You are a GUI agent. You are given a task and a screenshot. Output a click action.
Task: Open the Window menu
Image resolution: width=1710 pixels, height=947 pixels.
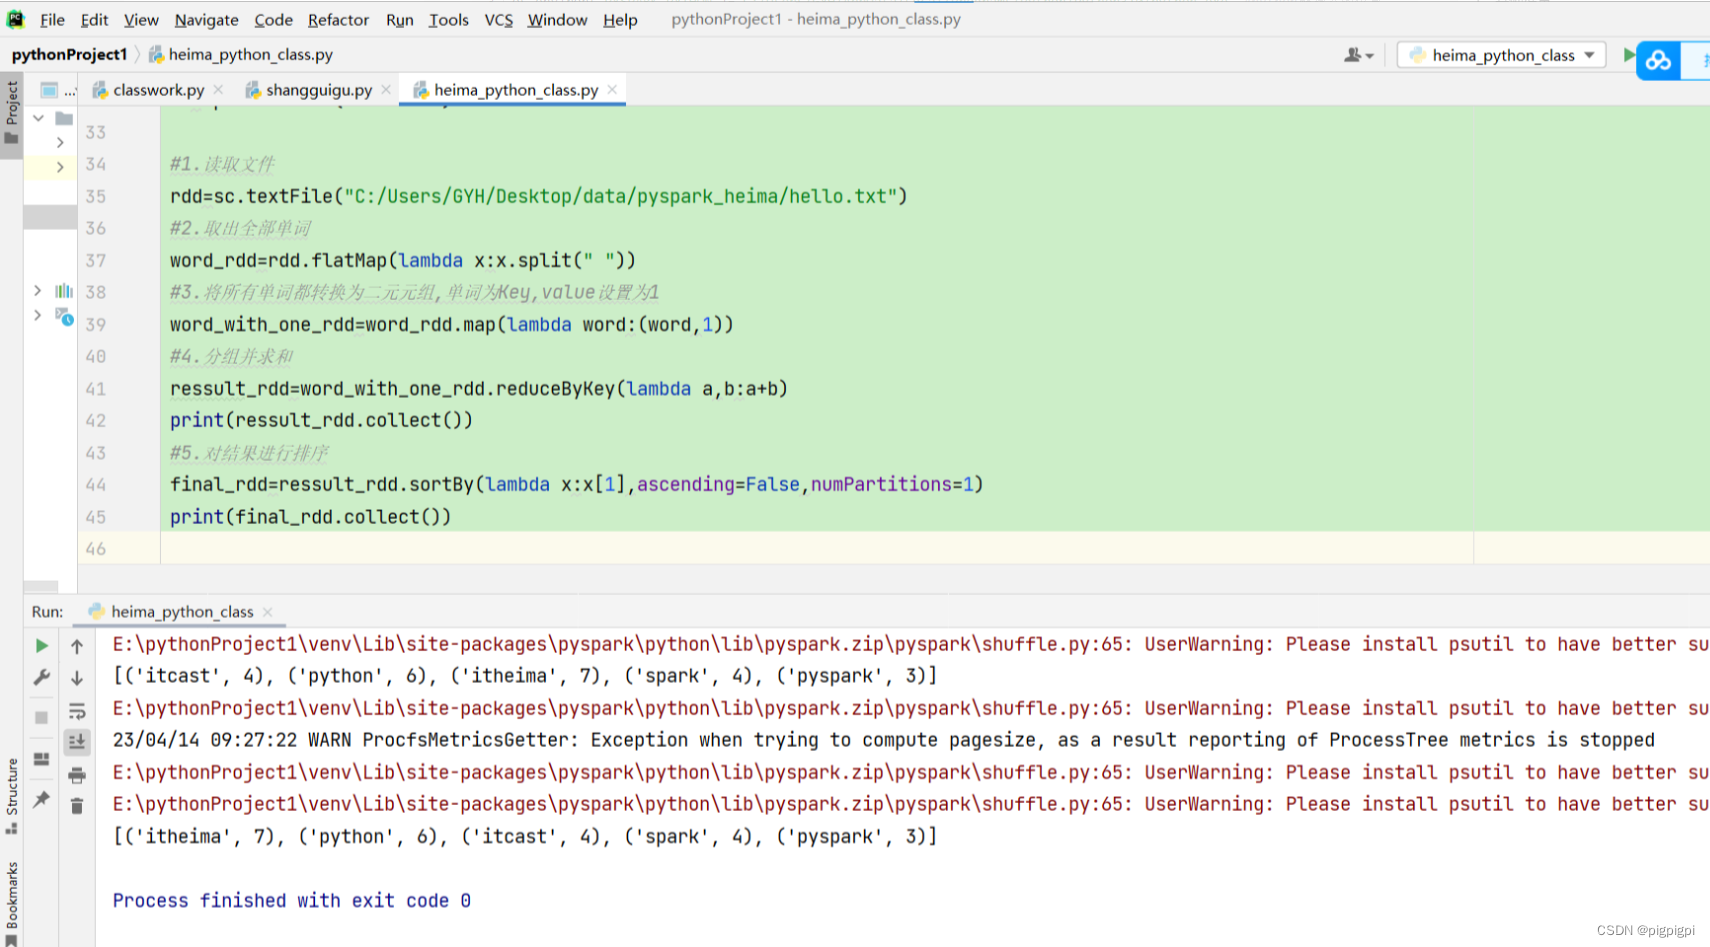point(557,19)
